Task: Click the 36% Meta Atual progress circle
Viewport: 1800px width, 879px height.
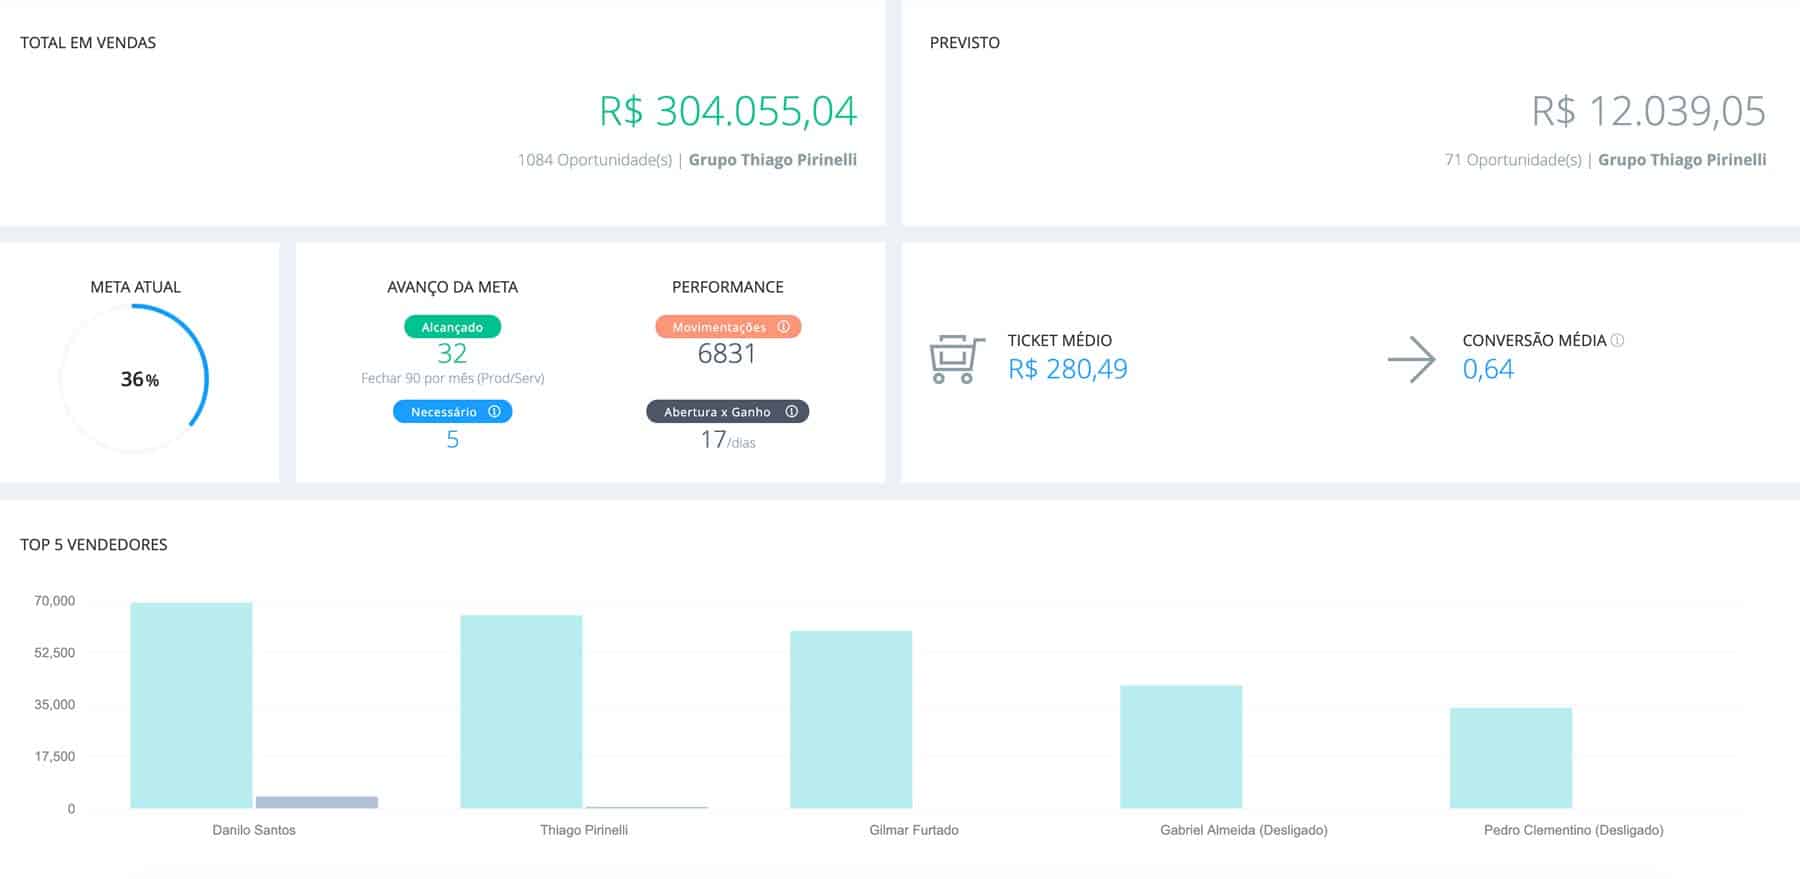Action: 135,379
